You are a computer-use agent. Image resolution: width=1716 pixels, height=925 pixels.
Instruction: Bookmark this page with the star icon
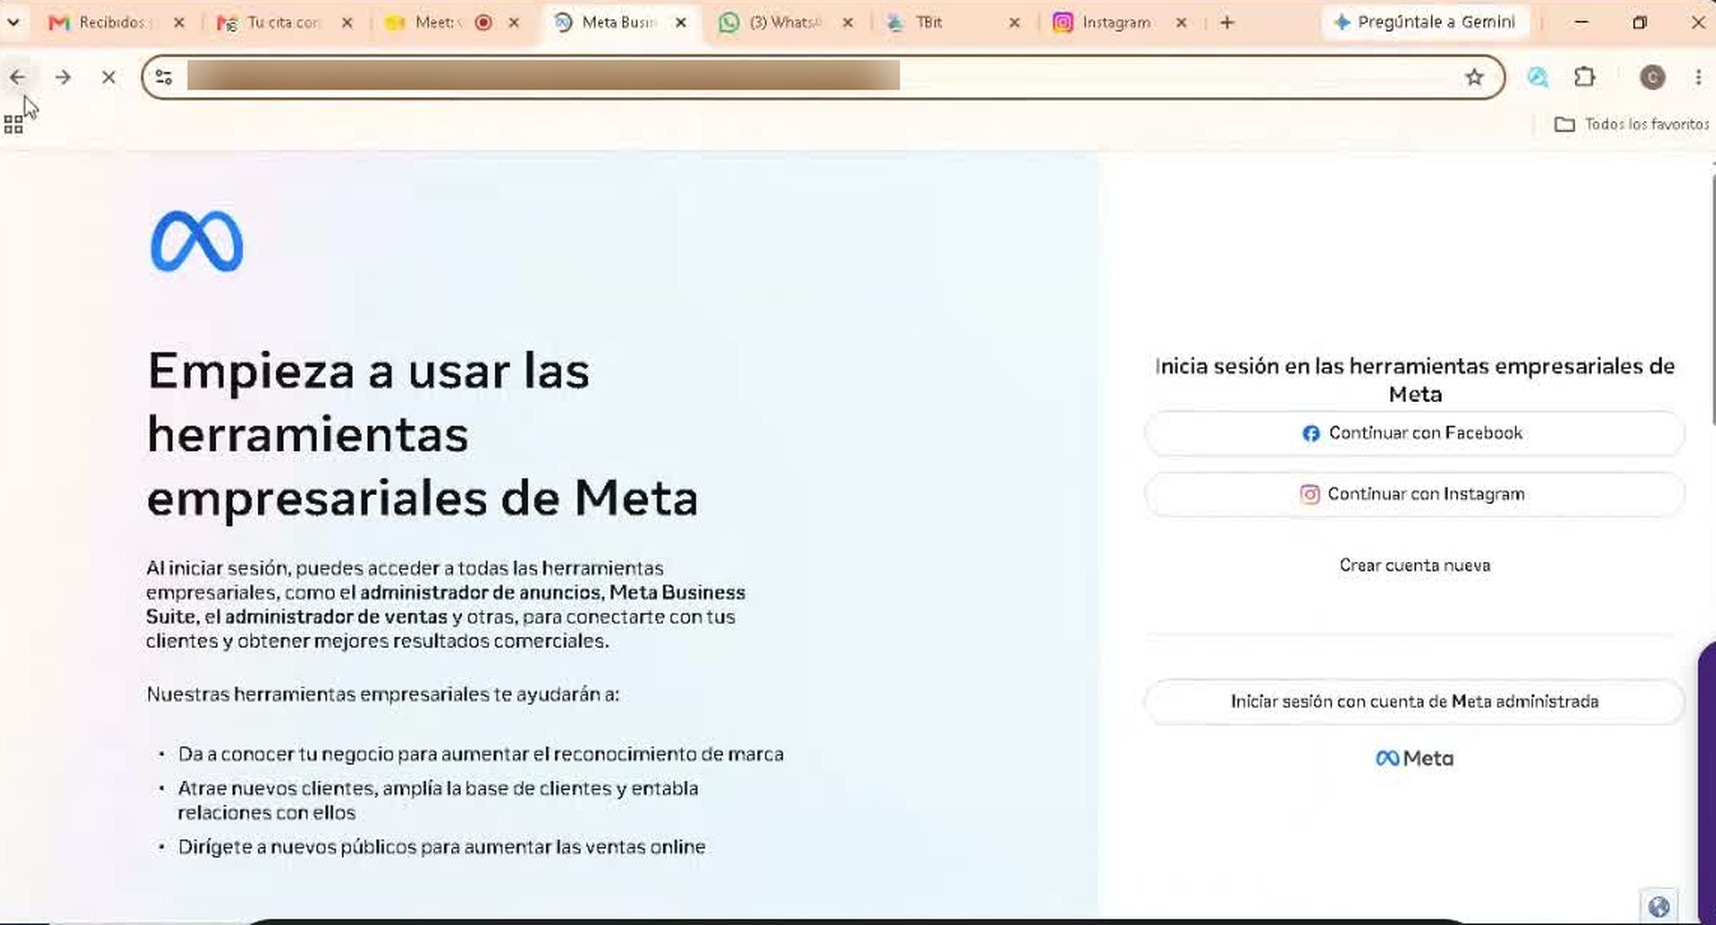click(1474, 77)
